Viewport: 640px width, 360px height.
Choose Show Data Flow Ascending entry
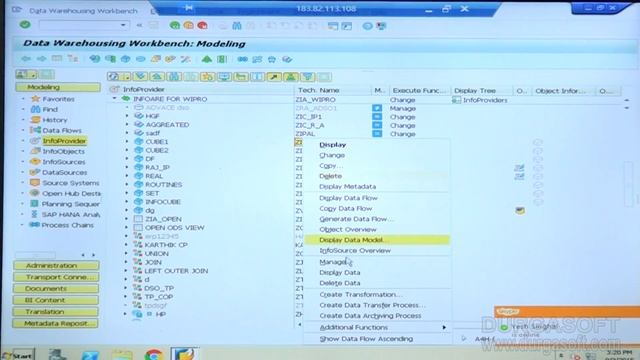pos(366,339)
